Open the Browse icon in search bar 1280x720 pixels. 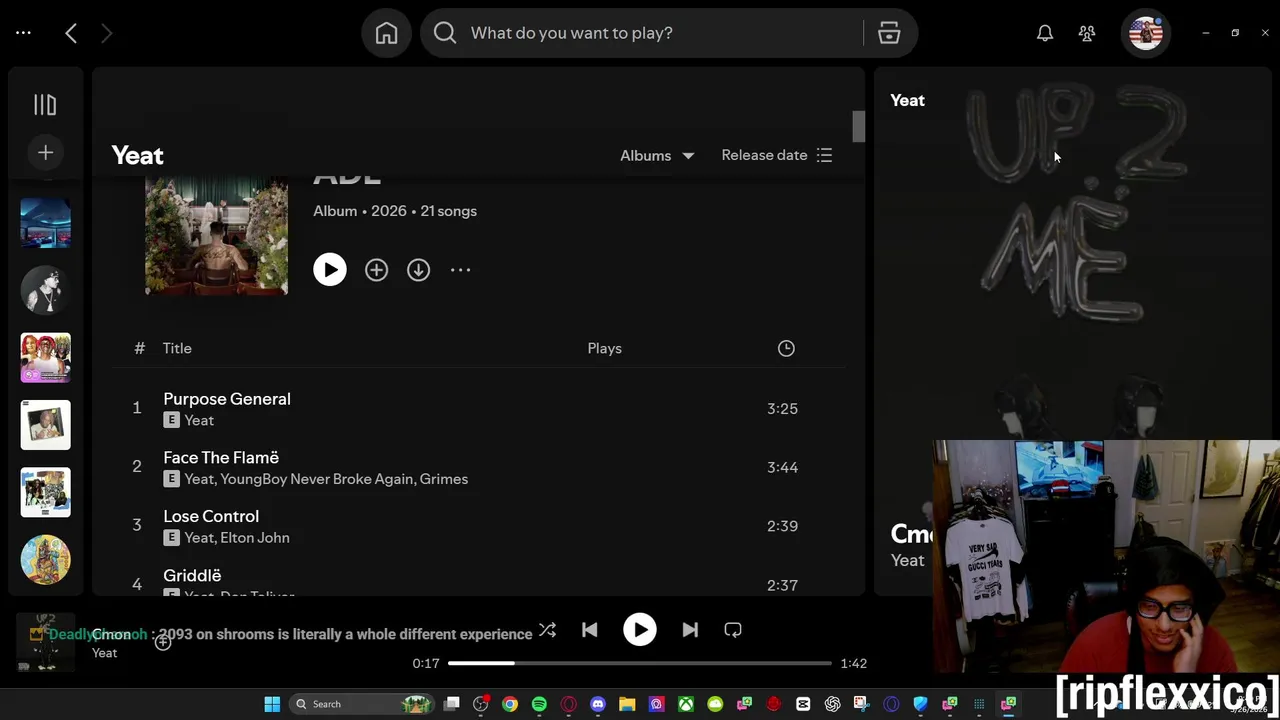point(889,33)
